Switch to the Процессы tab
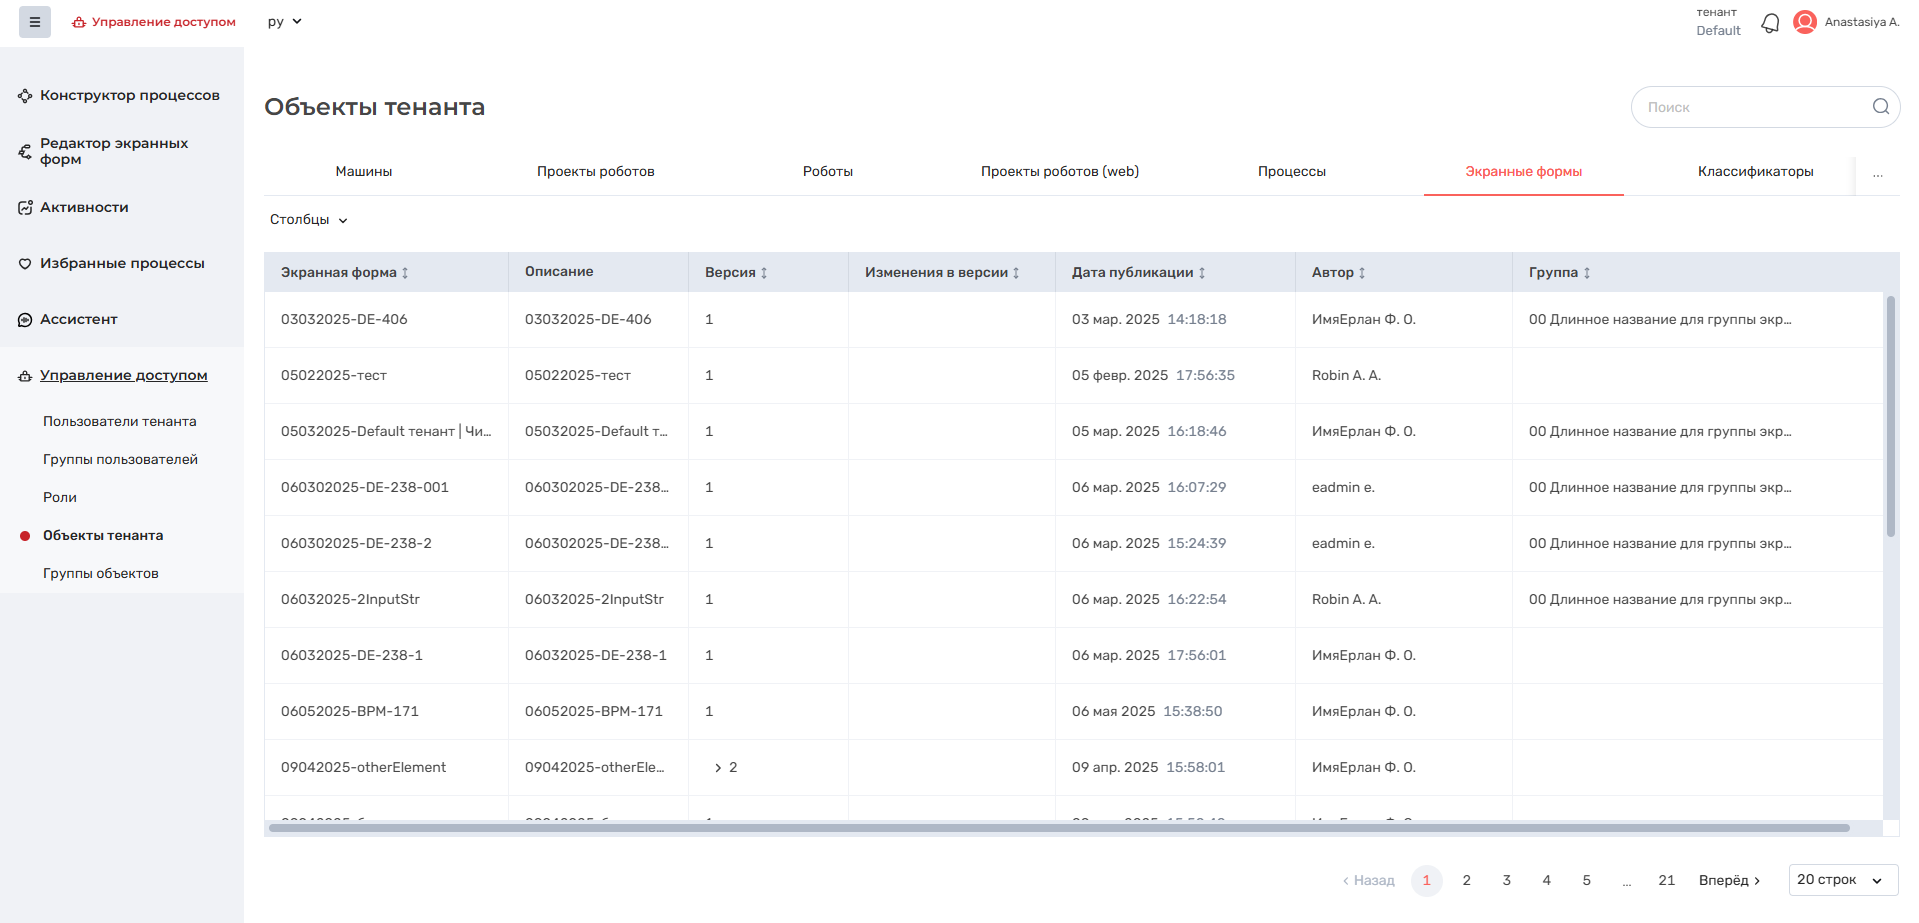Screen dimensions: 1919x923 pos(1291,172)
